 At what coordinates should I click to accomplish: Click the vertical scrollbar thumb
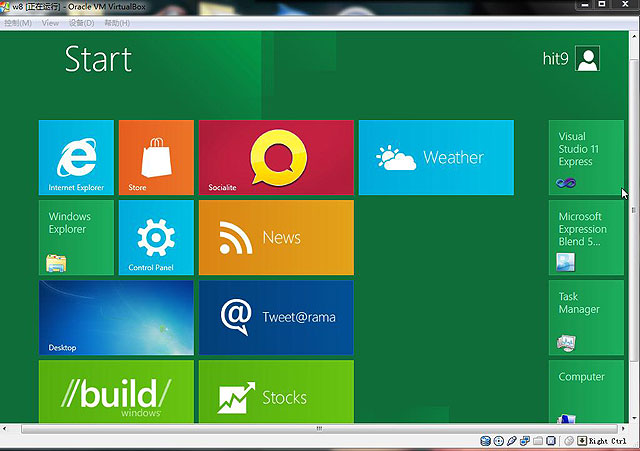[x=633, y=210]
